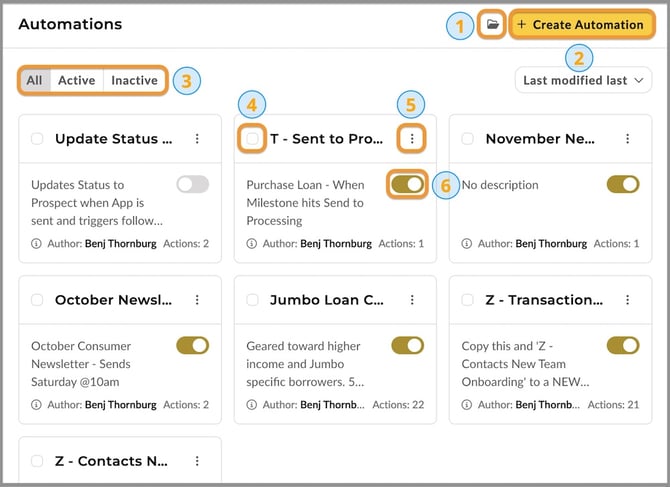This screenshot has height=487, width=670.
Task: Open the three-dot menu on Z - Transaction... card
Action: (627, 300)
